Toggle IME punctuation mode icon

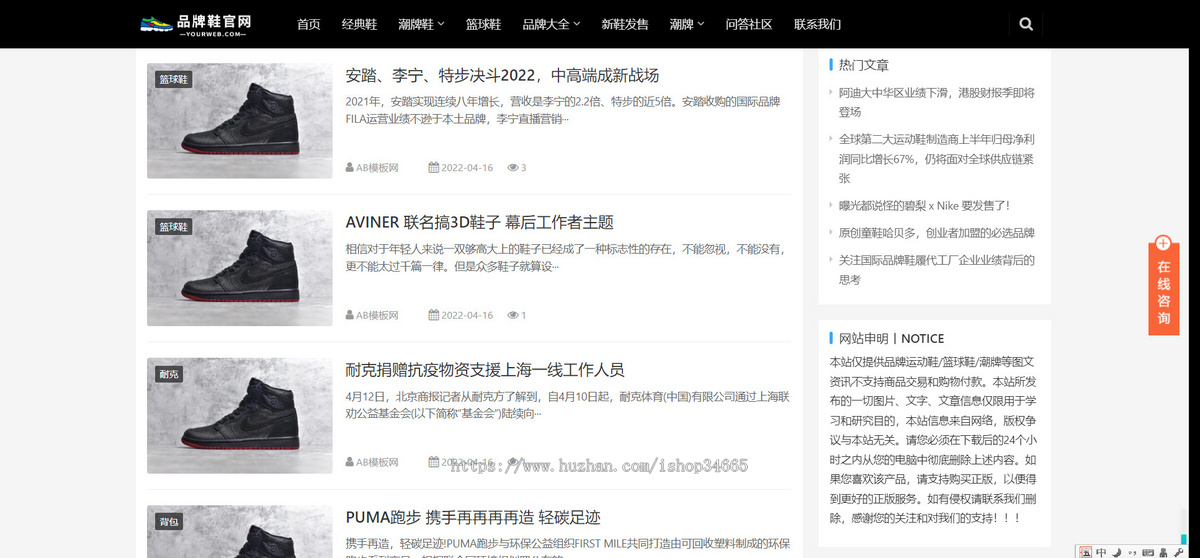[x=1130, y=552]
